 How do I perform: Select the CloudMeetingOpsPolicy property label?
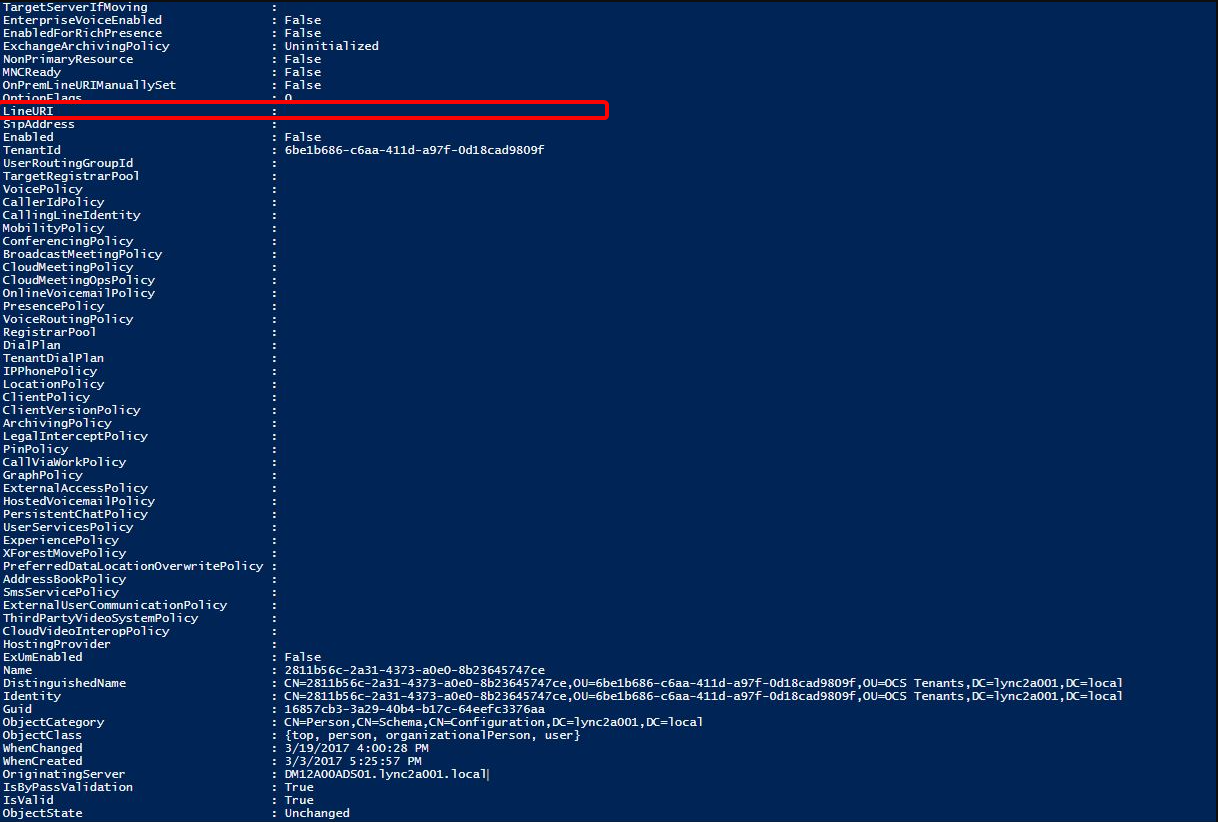(78, 280)
